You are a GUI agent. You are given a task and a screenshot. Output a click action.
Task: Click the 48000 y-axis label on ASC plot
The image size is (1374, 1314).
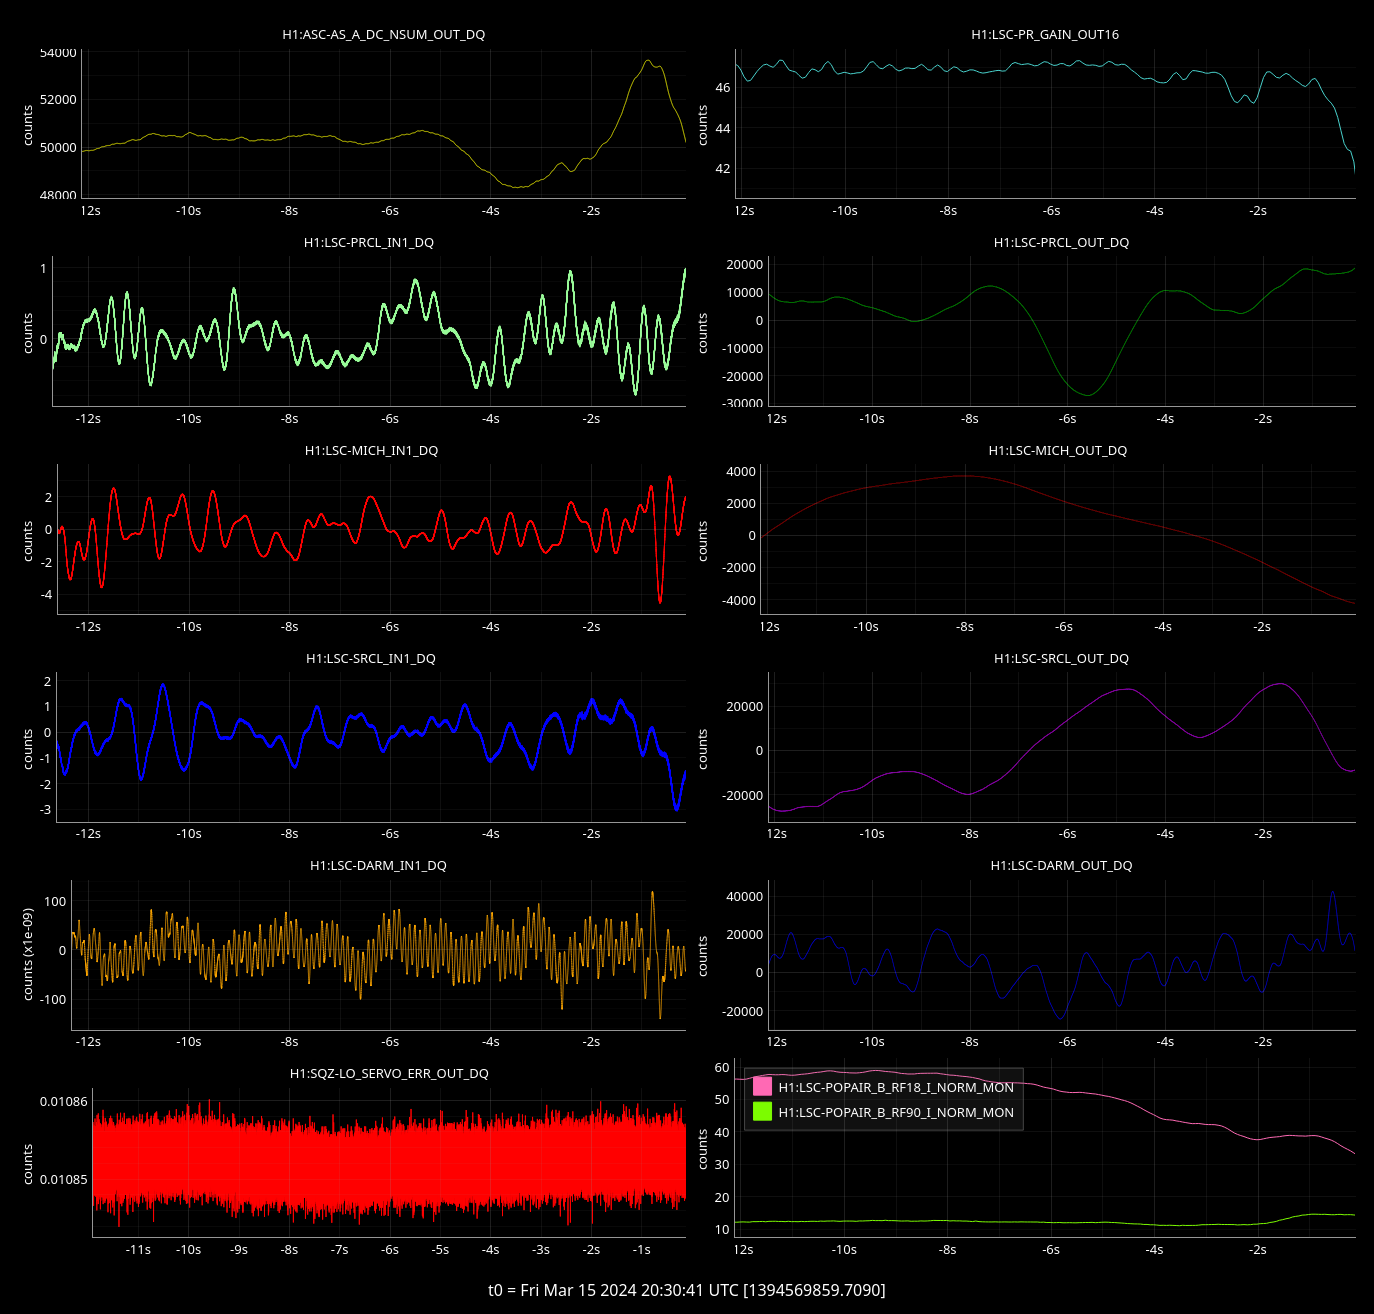tap(58, 195)
